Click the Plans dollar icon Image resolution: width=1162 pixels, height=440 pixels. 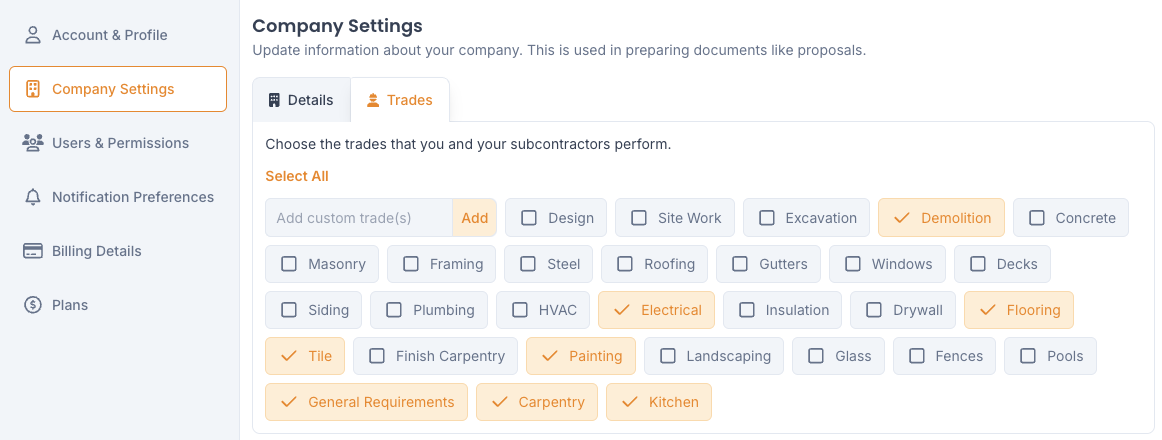(x=33, y=305)
